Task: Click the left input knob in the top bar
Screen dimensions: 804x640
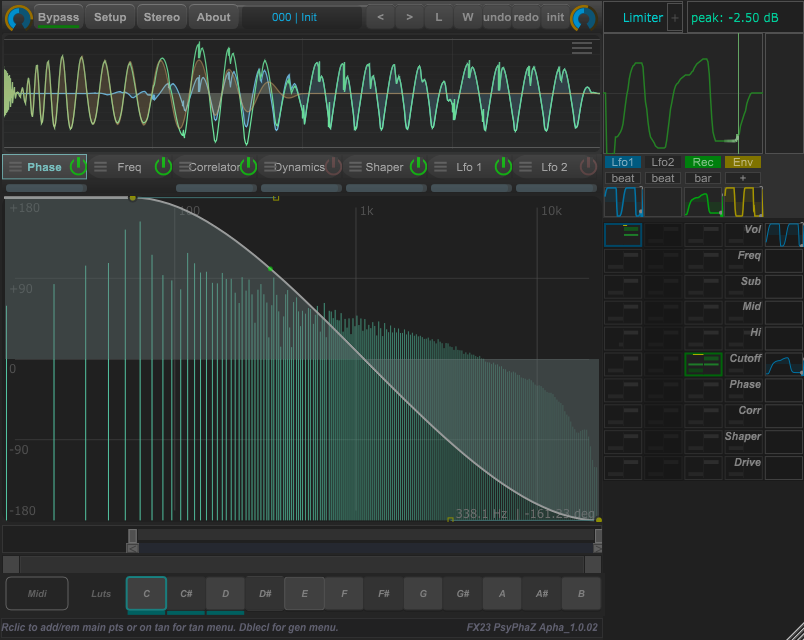Action: [x=18, y=17]
